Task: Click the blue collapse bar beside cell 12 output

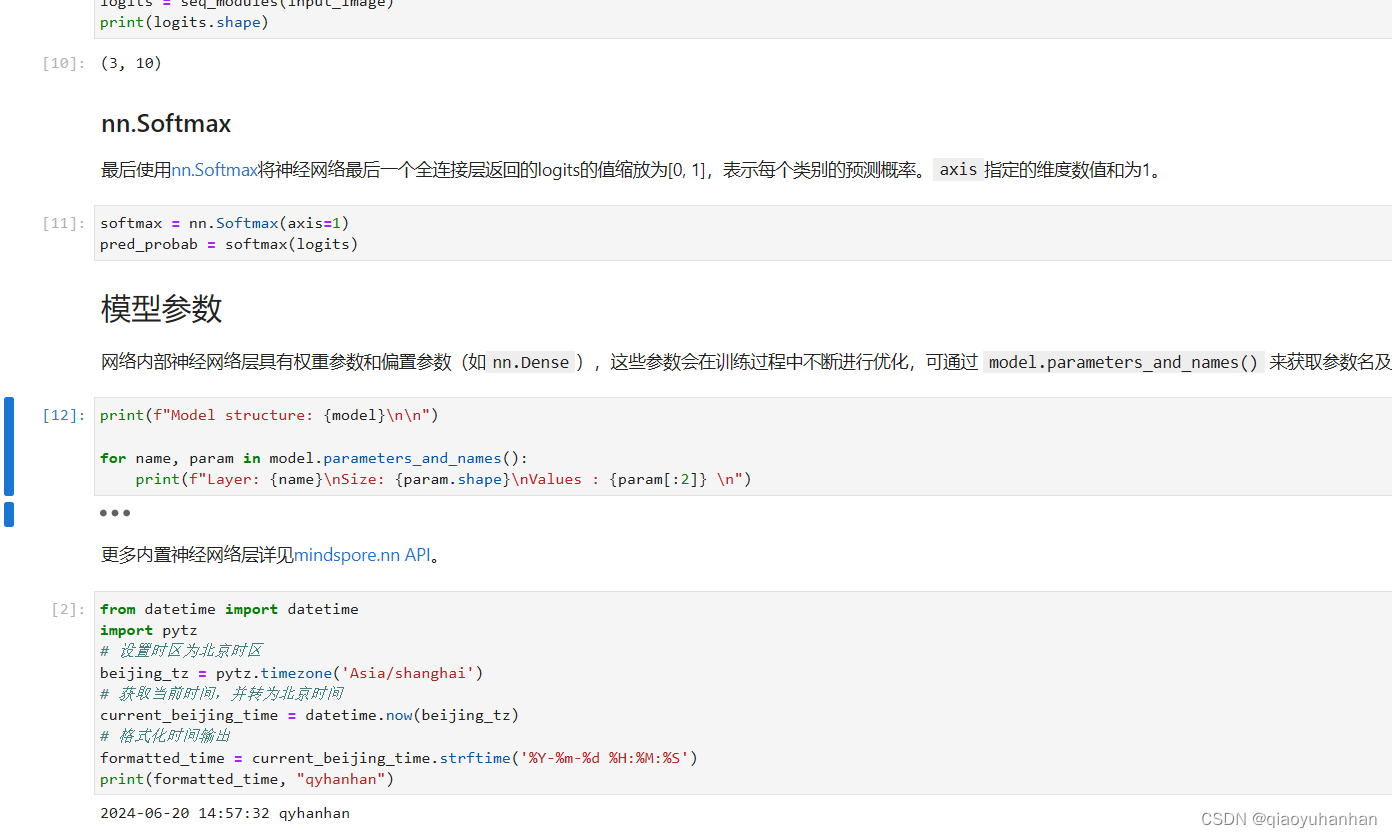Action: point(9,514)
